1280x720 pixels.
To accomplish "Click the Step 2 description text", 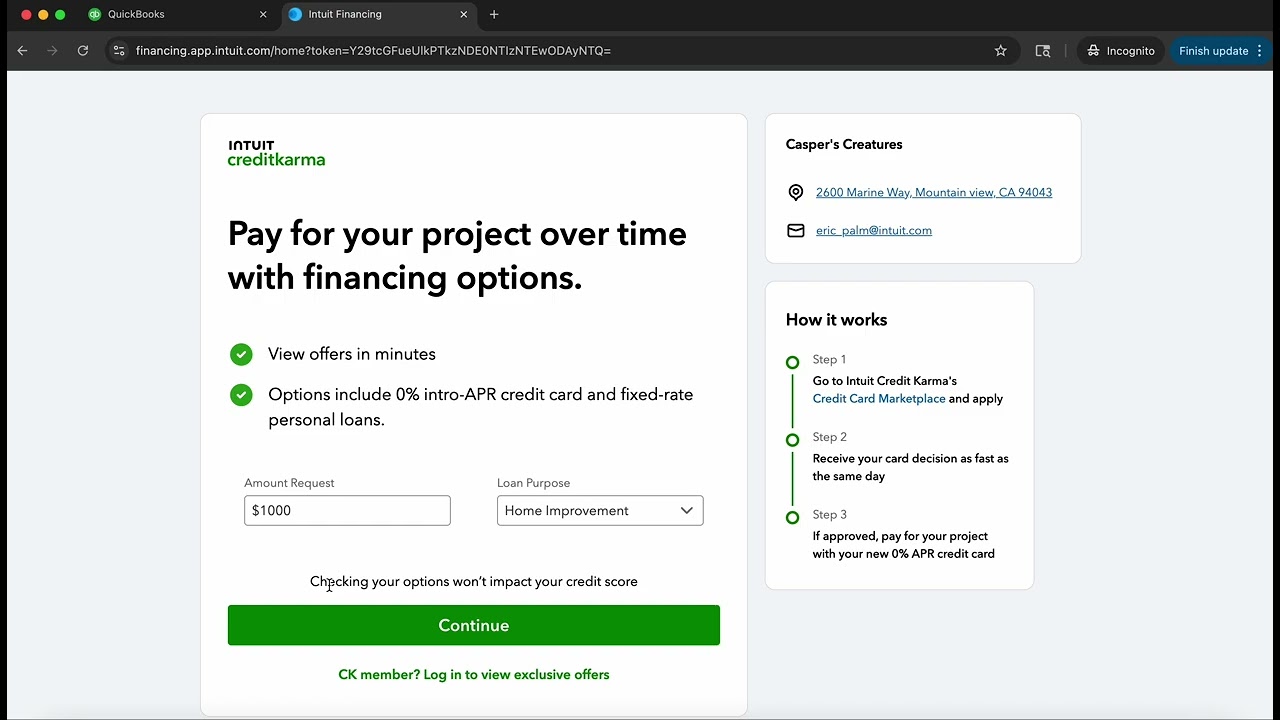I will click(911, 468).
